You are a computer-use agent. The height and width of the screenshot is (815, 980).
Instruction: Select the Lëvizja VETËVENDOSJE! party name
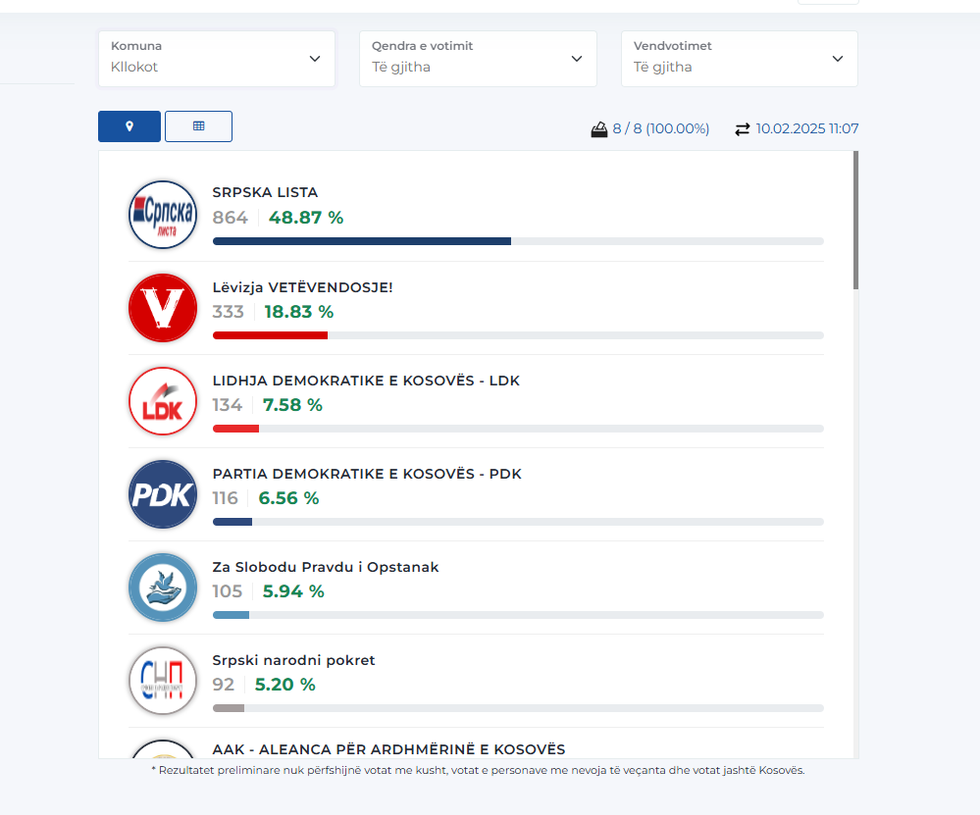tap(302, 287)
